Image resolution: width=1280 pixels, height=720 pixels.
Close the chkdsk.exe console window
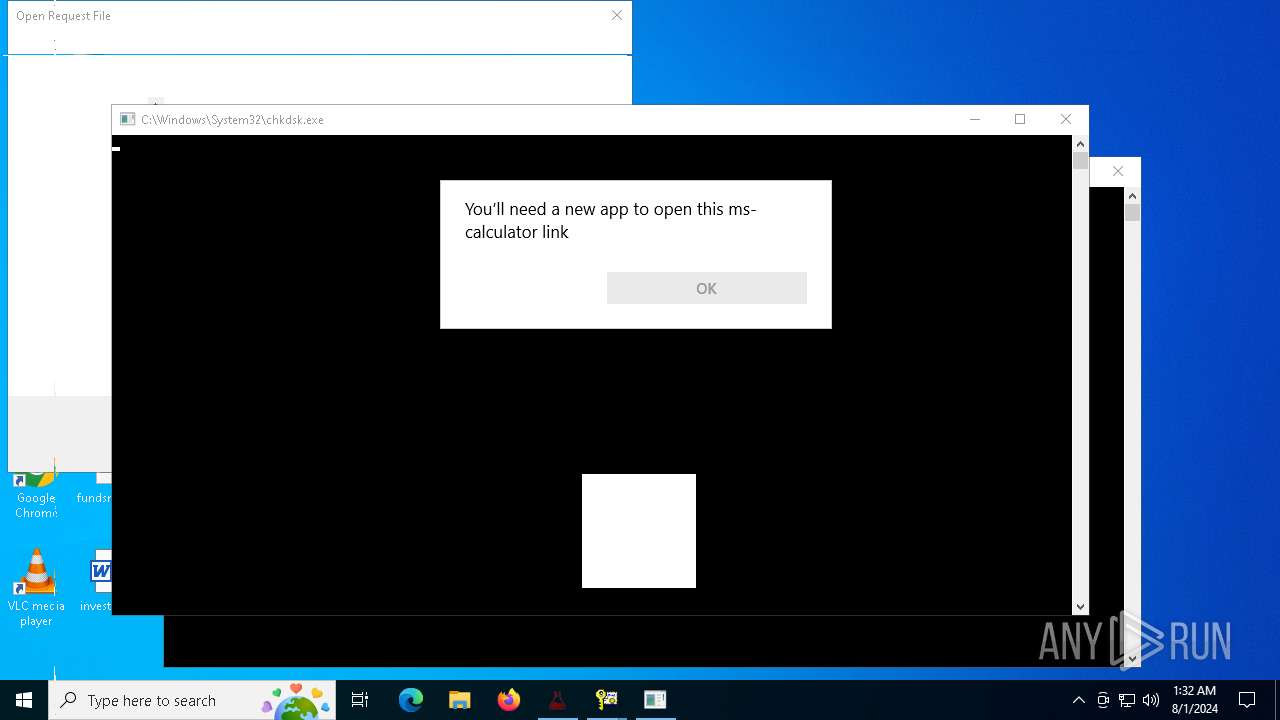(x=1066, y=119)
